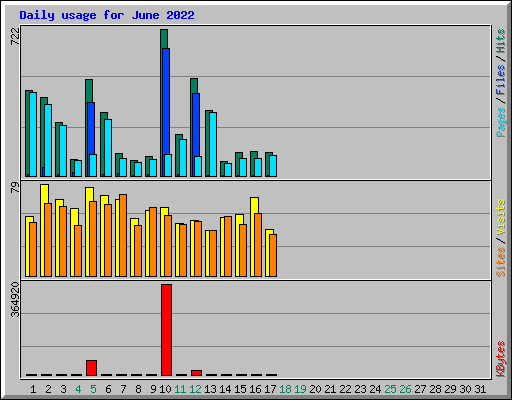Screen dimensions: 512x400
Task: Click the red KBytes legend label
Action: click(500, 359)
